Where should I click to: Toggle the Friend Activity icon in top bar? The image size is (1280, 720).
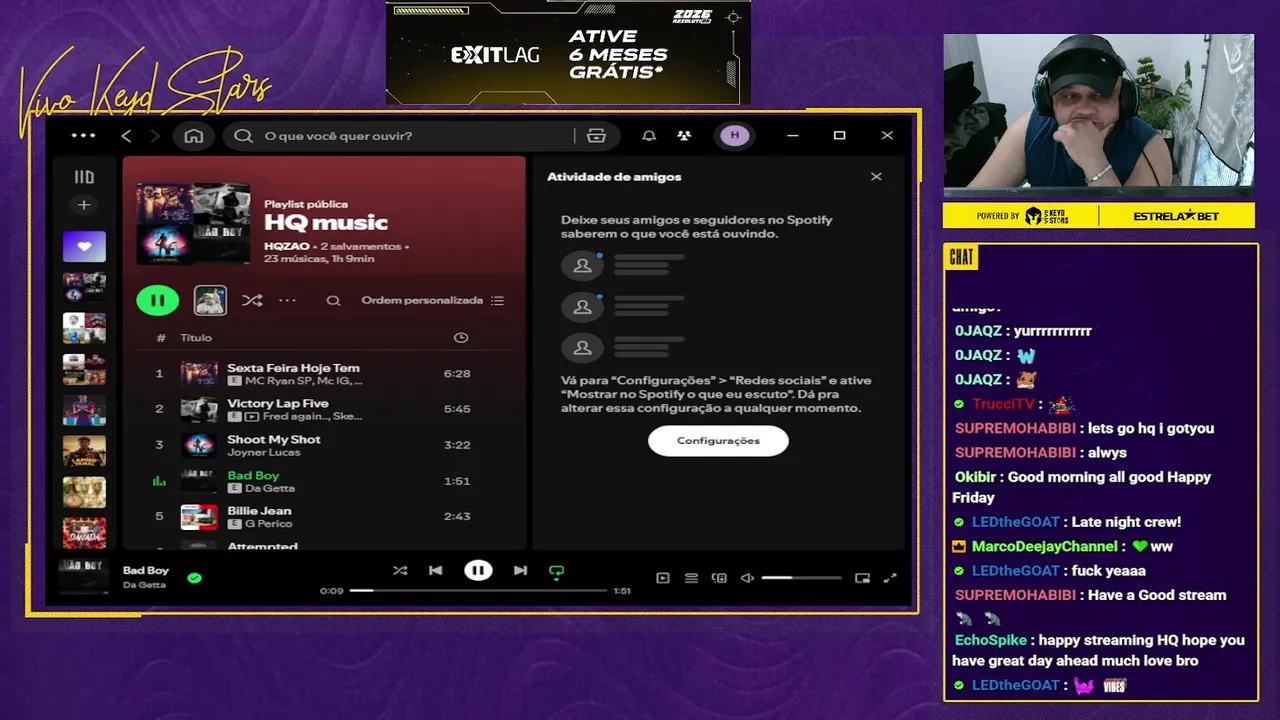pyautogui.click(x=684, y=136)
